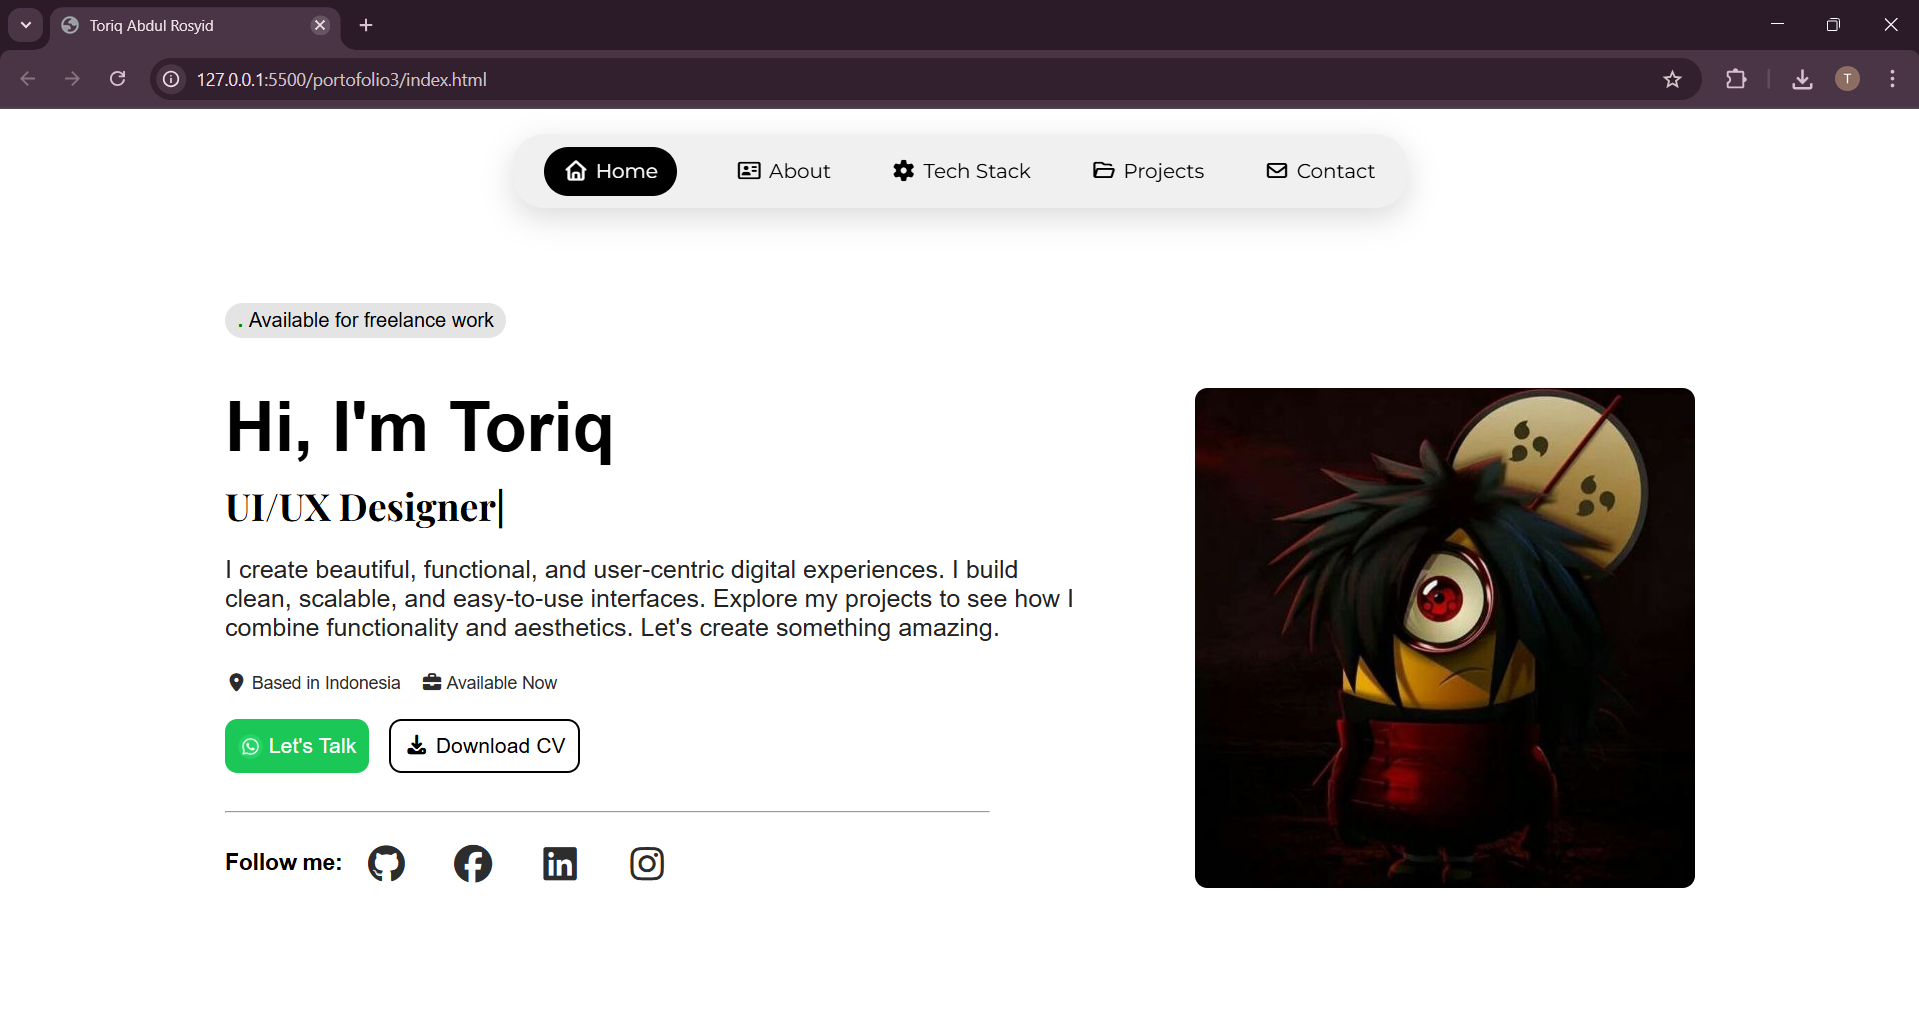This screenshot has height=1015, width=1919.
Task: Click the site information icon in address bar
Action: pyautogui.click(x=170, y=79)
